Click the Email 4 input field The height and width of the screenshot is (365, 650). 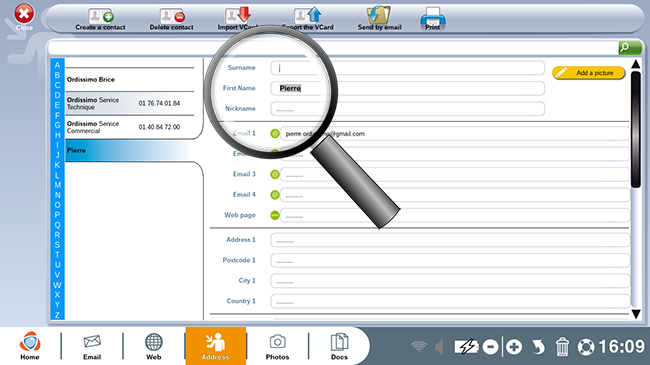click(x=455, y=195)
